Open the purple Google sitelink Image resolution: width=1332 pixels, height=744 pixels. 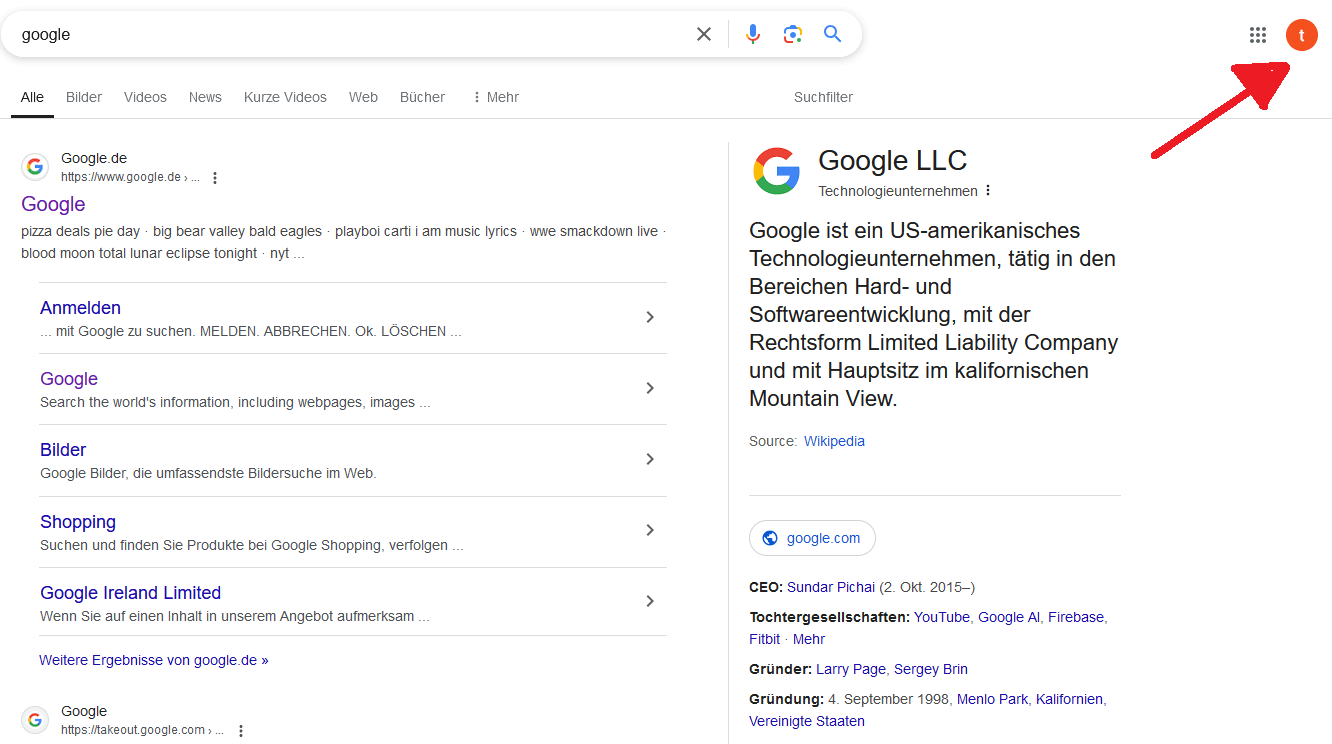[69, 379]
